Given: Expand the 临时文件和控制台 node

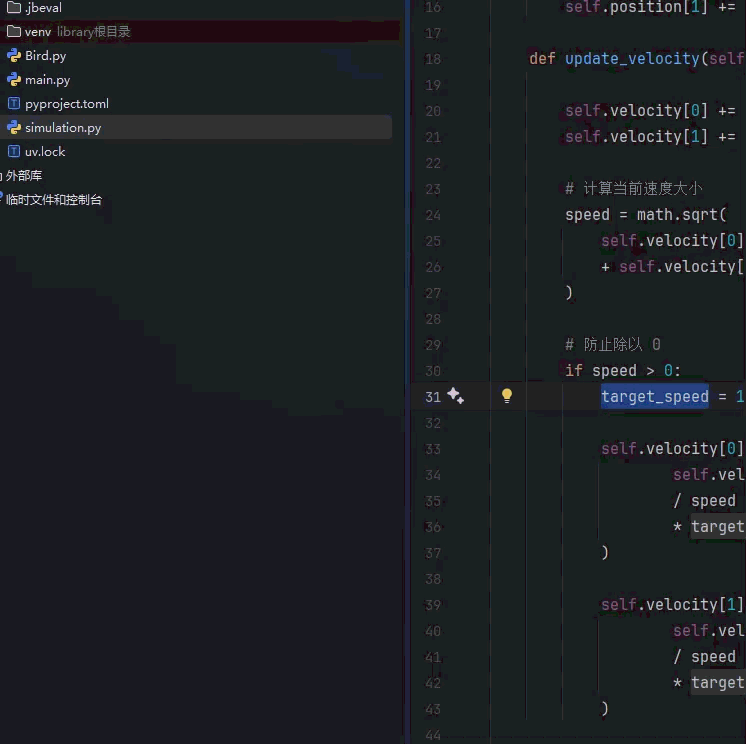Looking at the screenshot, I should tap(54, 200).
